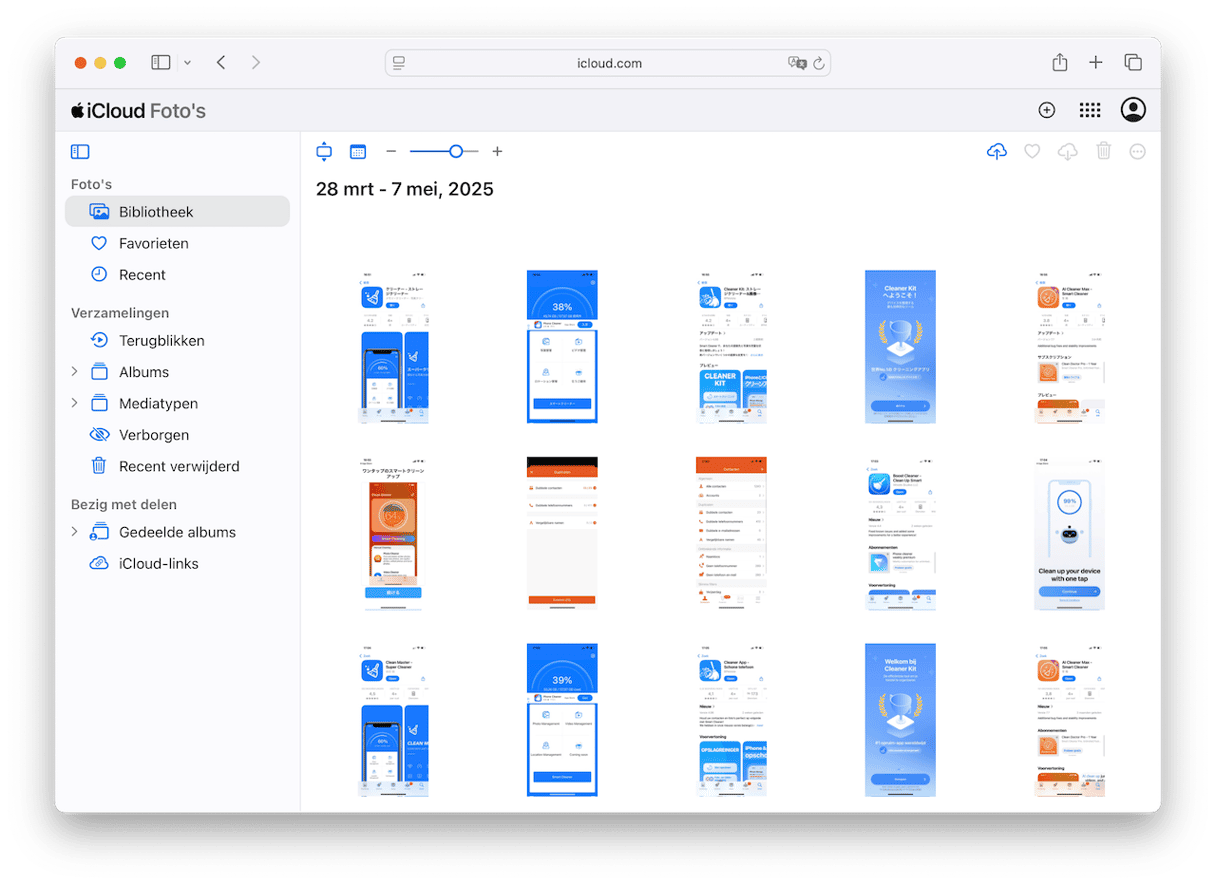Click the trash delete icon in toolbar
The width and height of the screenshot is (1216, 885).
pos(1103,152)
